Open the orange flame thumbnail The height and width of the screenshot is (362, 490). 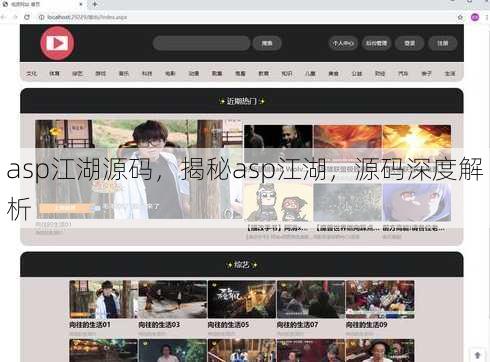click(x=347, y=143)
